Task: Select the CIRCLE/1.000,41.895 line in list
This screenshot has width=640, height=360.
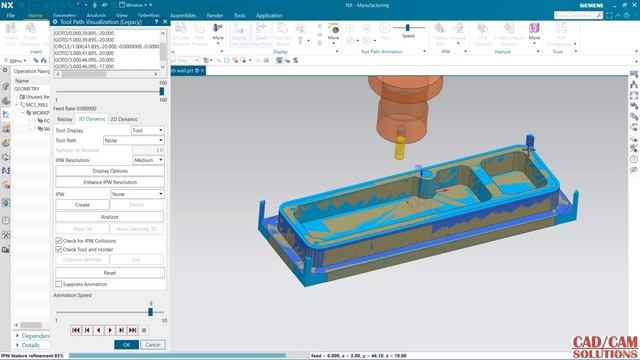Action: point(107,47)
